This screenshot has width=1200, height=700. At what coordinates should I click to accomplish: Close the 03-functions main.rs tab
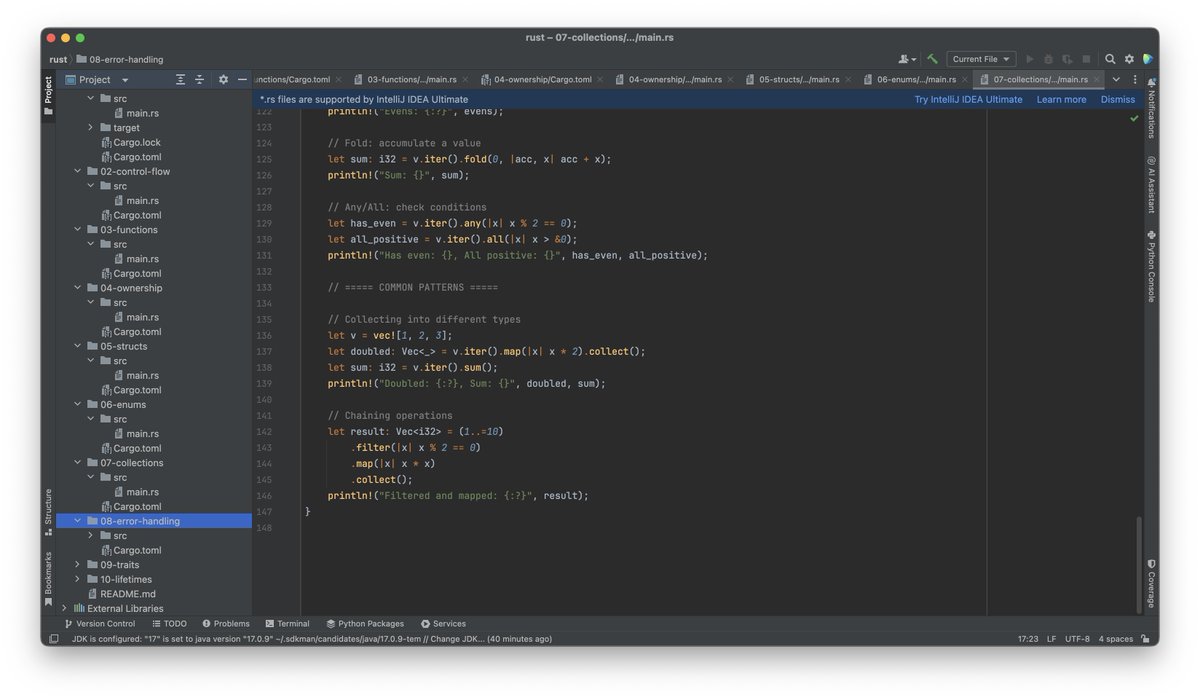pos(466,79)
